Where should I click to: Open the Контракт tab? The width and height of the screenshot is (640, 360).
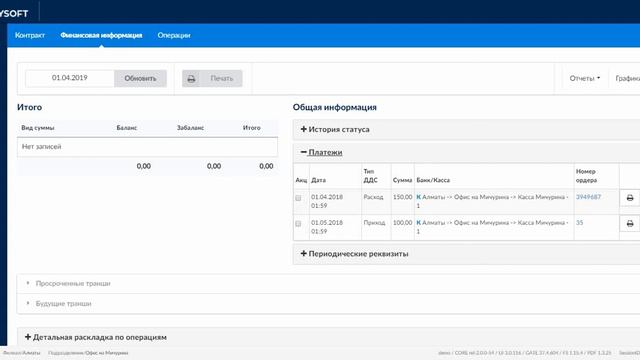[30, 36]
